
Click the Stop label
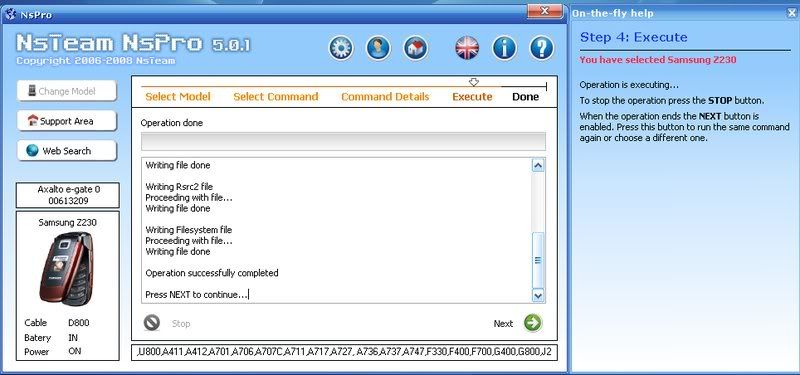point(181,323)
